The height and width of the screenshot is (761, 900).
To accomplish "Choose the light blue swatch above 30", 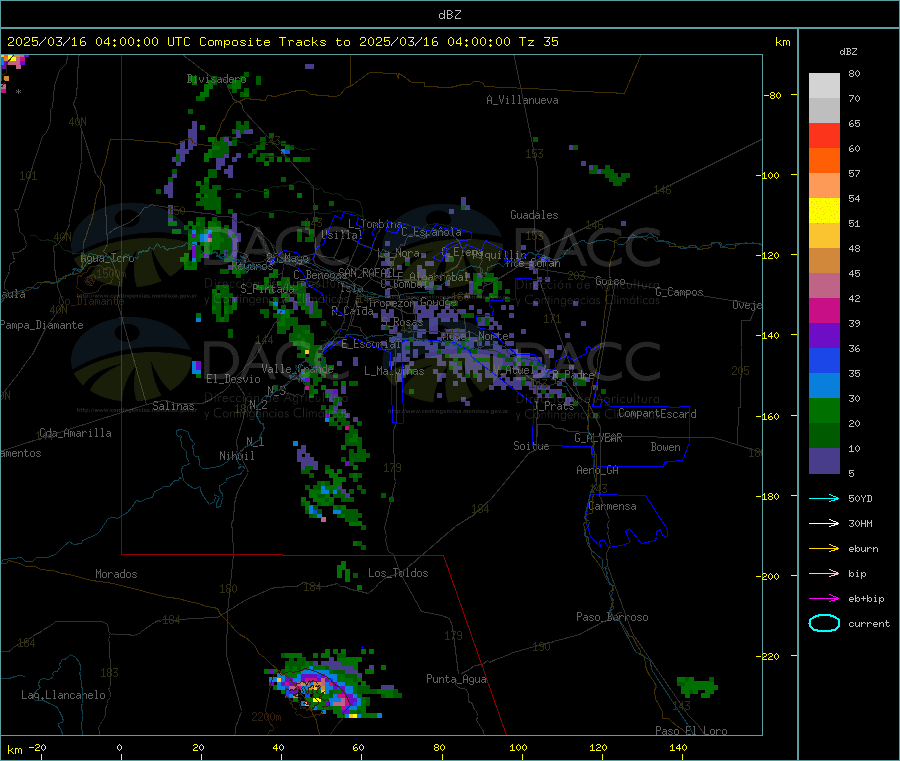I will [x=824, y=386].
